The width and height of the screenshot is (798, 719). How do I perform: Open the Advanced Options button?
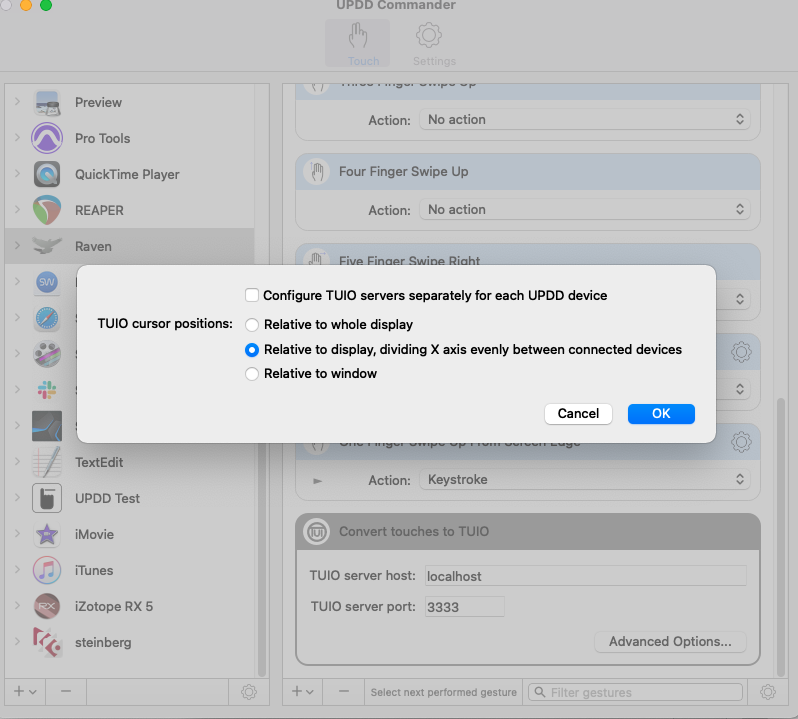pos(670,642)
